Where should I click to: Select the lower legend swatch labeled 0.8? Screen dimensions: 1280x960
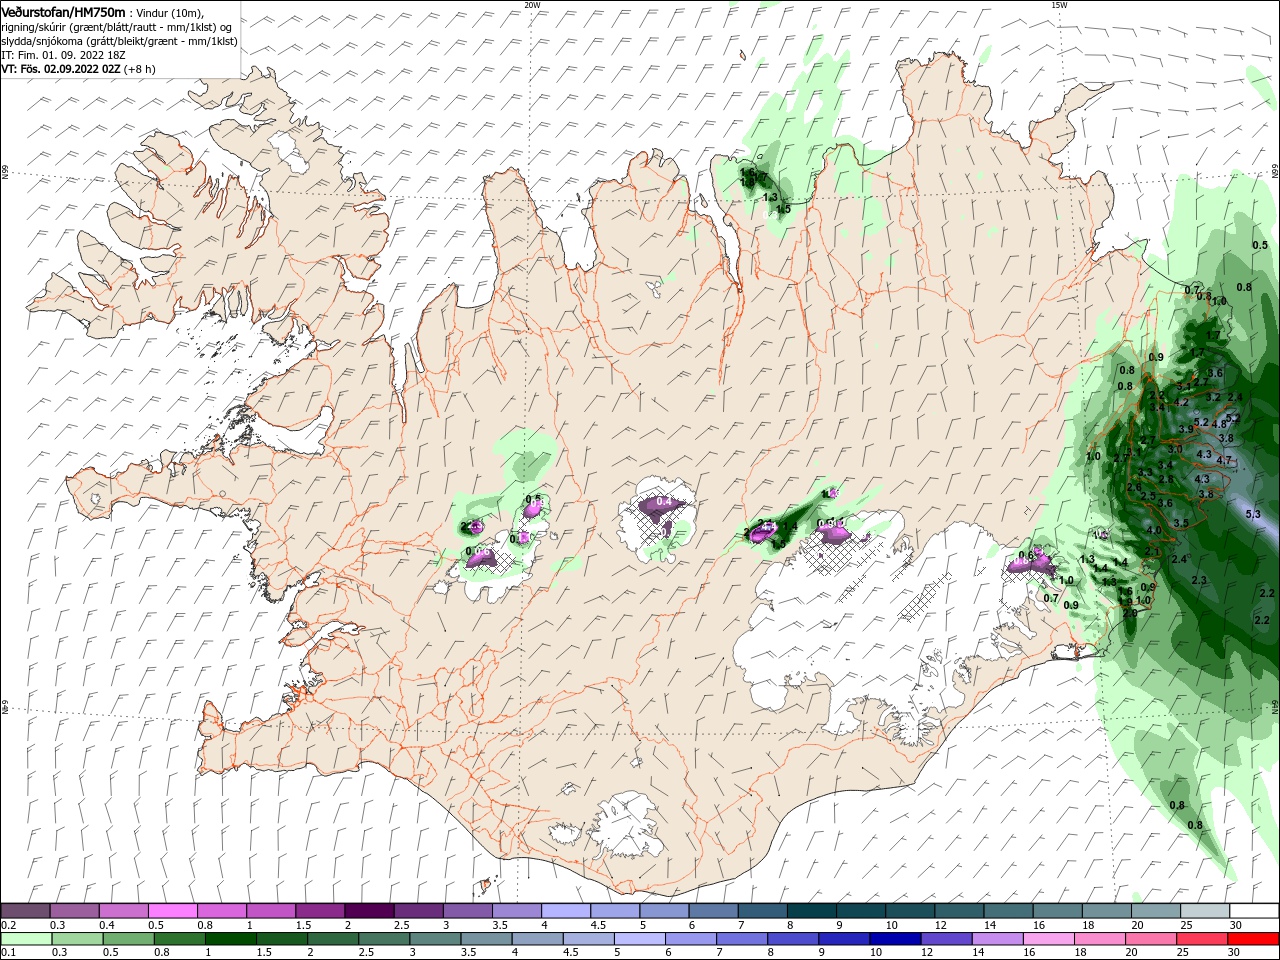coord(179,939)
